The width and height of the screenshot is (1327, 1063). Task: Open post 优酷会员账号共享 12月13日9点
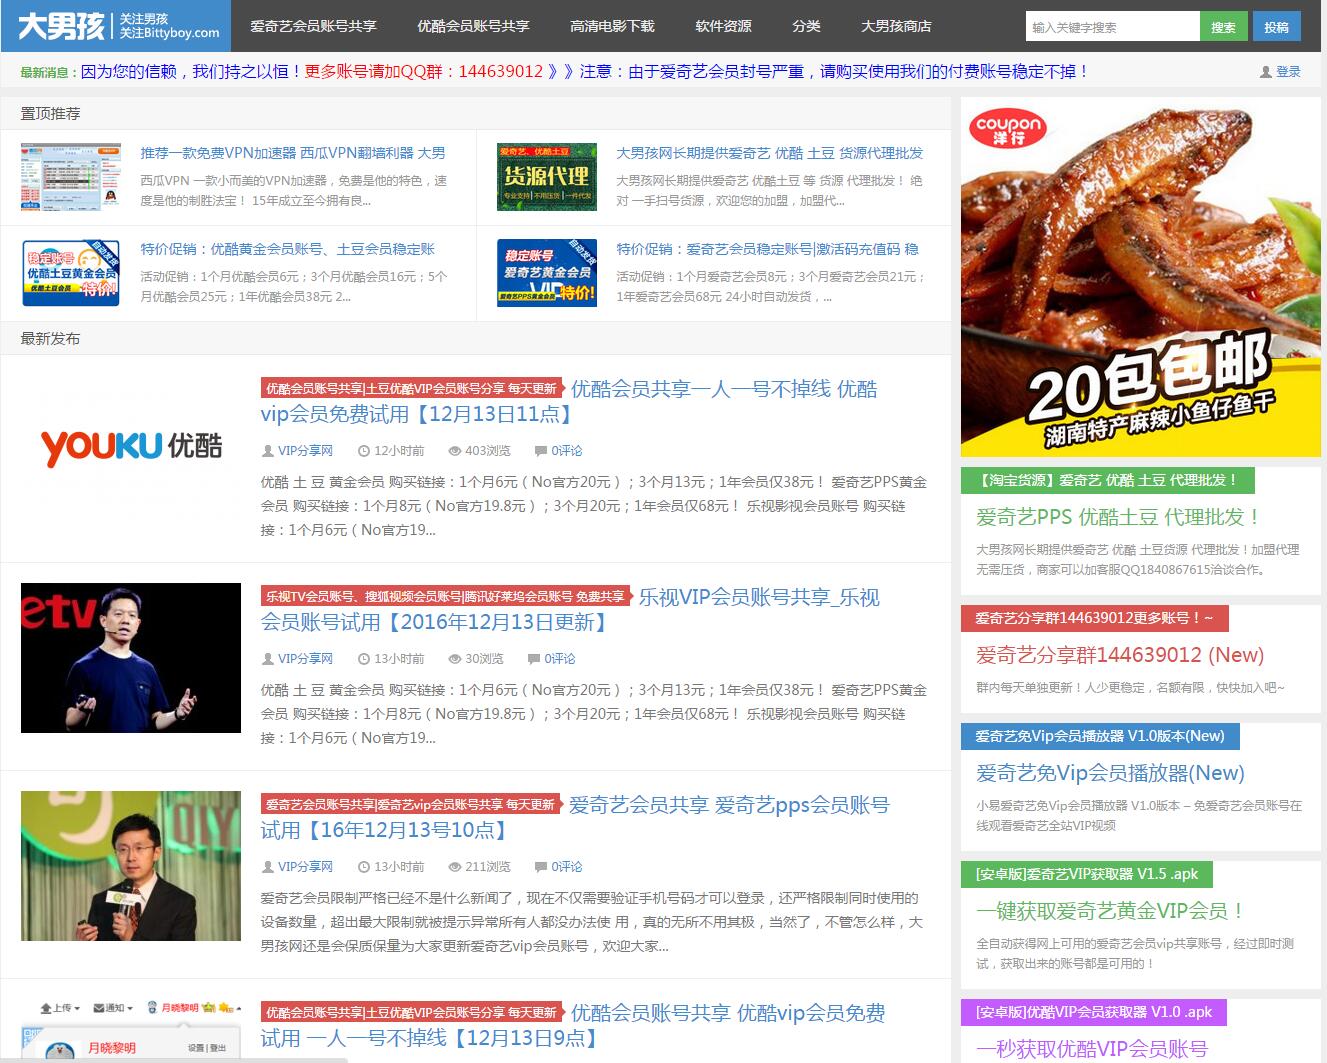click(573, 1026)
